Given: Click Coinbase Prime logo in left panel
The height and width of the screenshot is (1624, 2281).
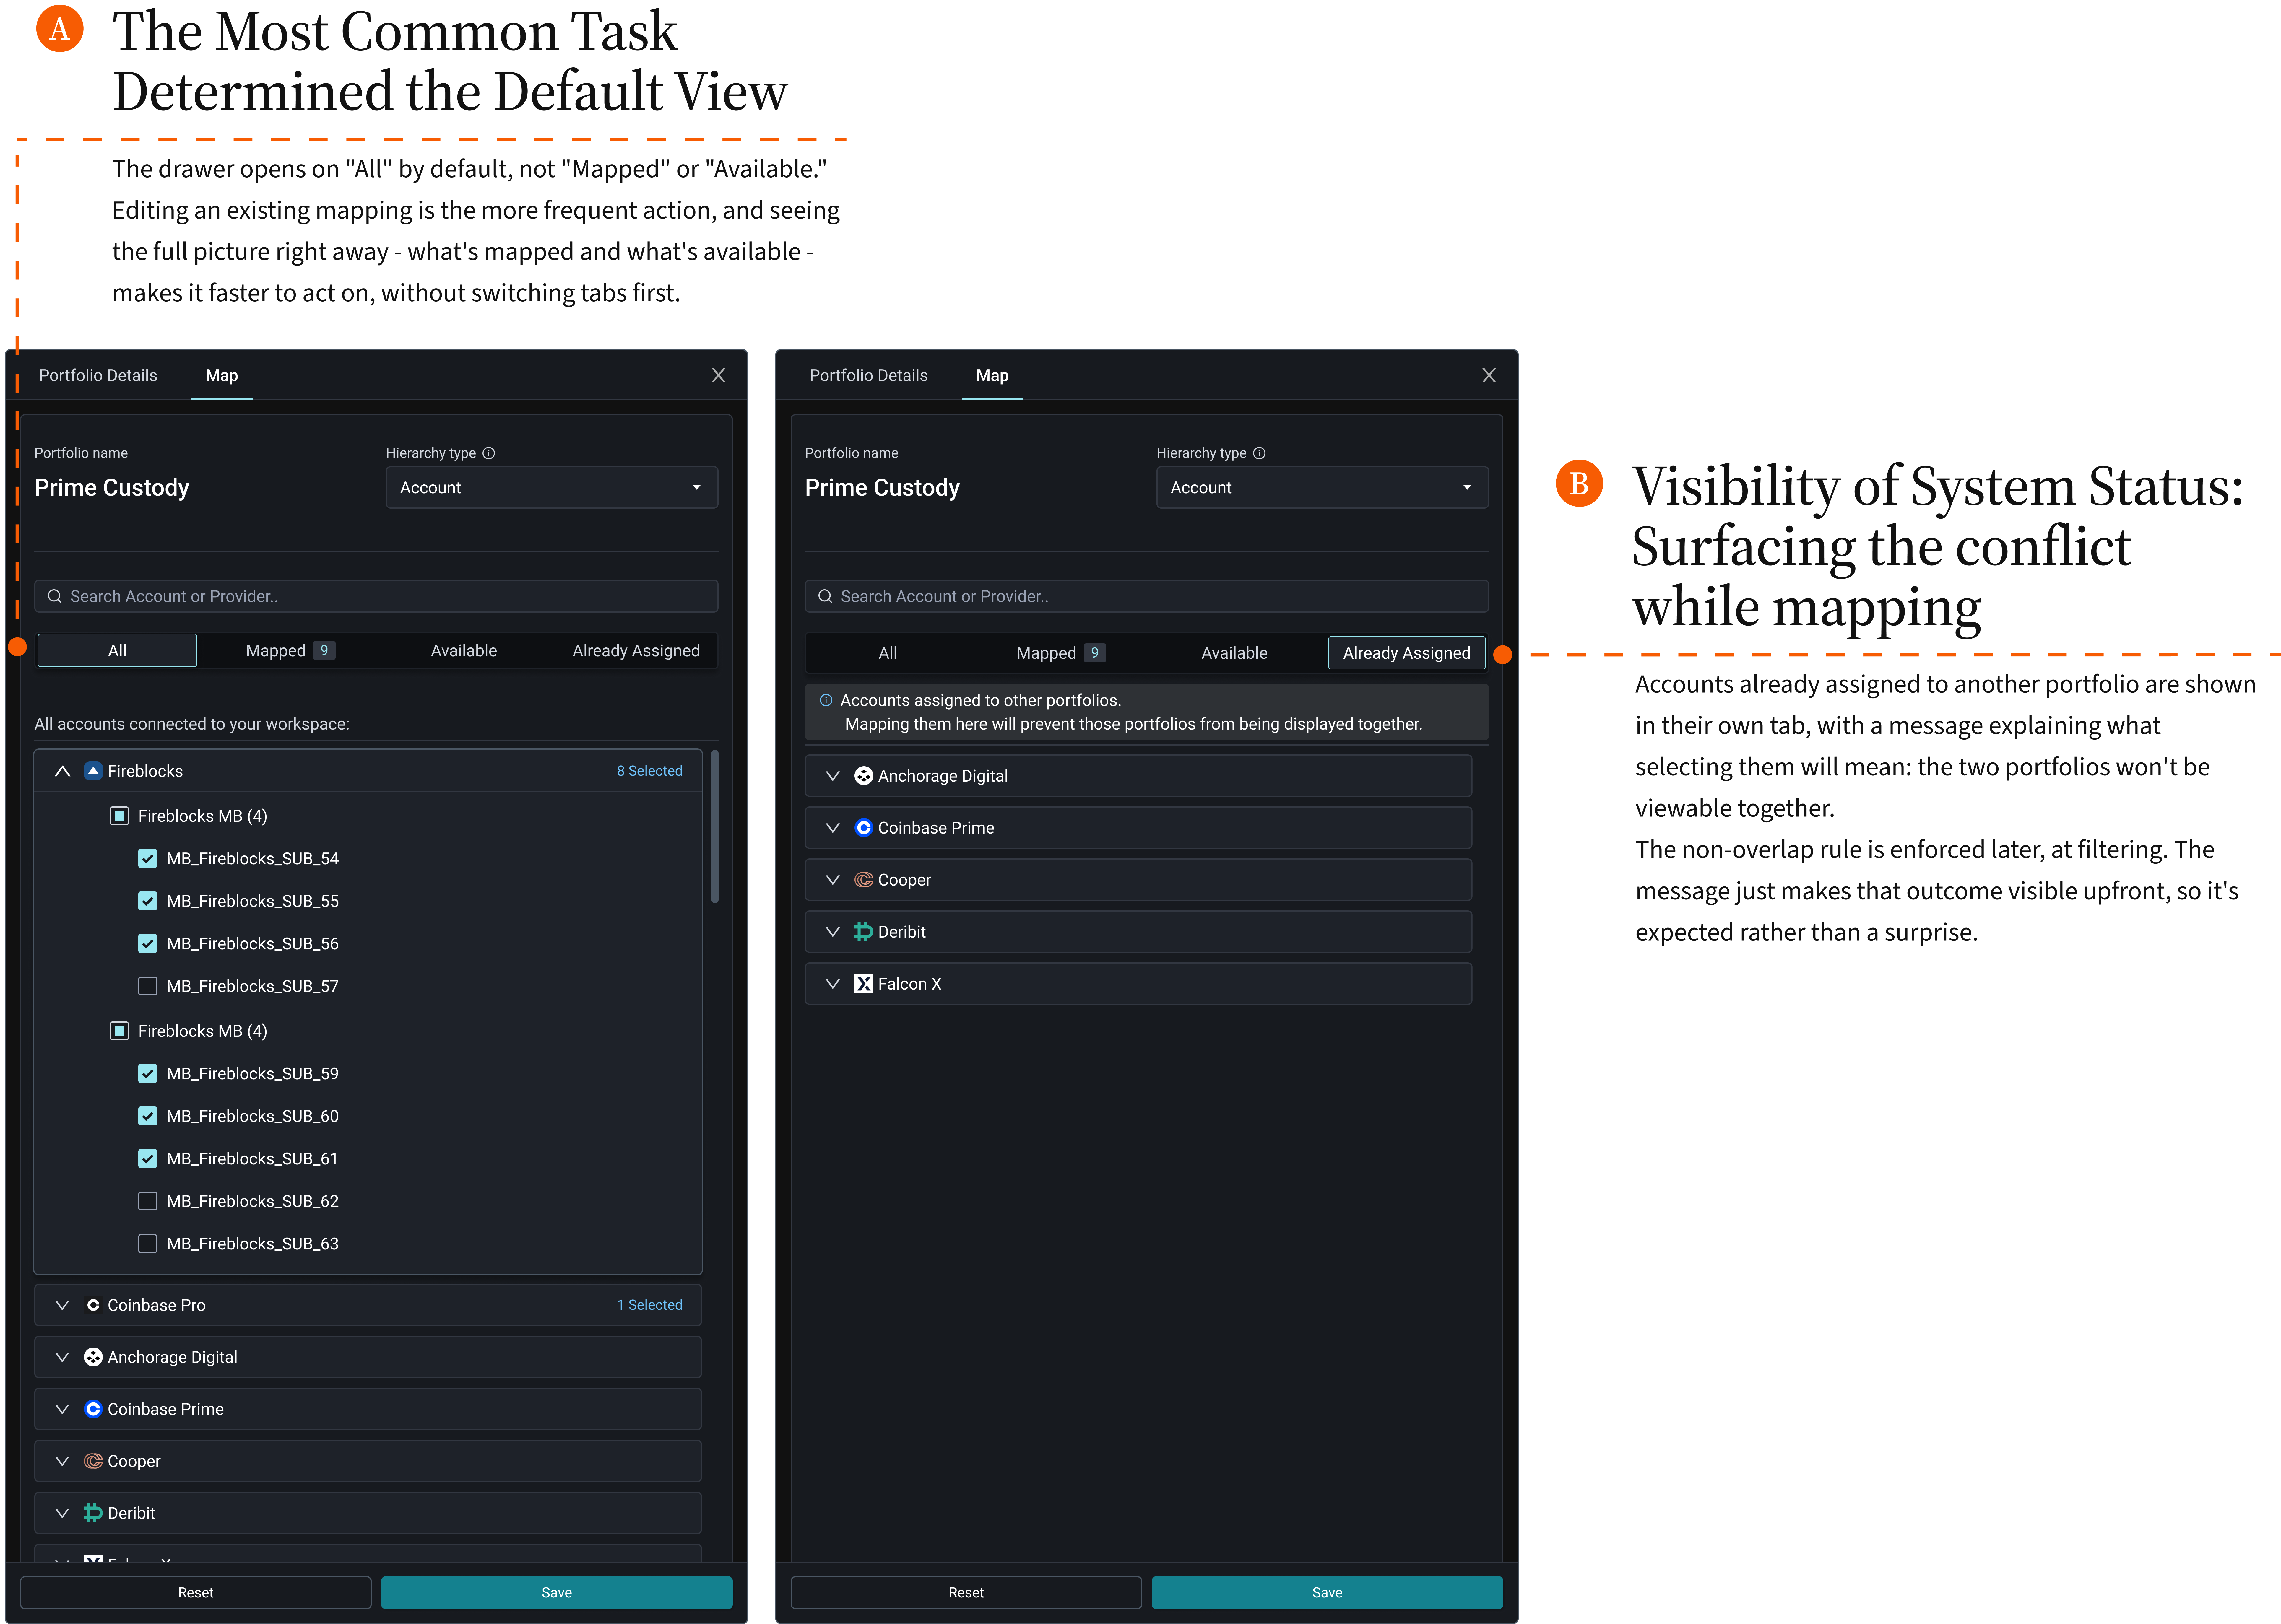Looking at the screenshot, I should point(93,1409).
